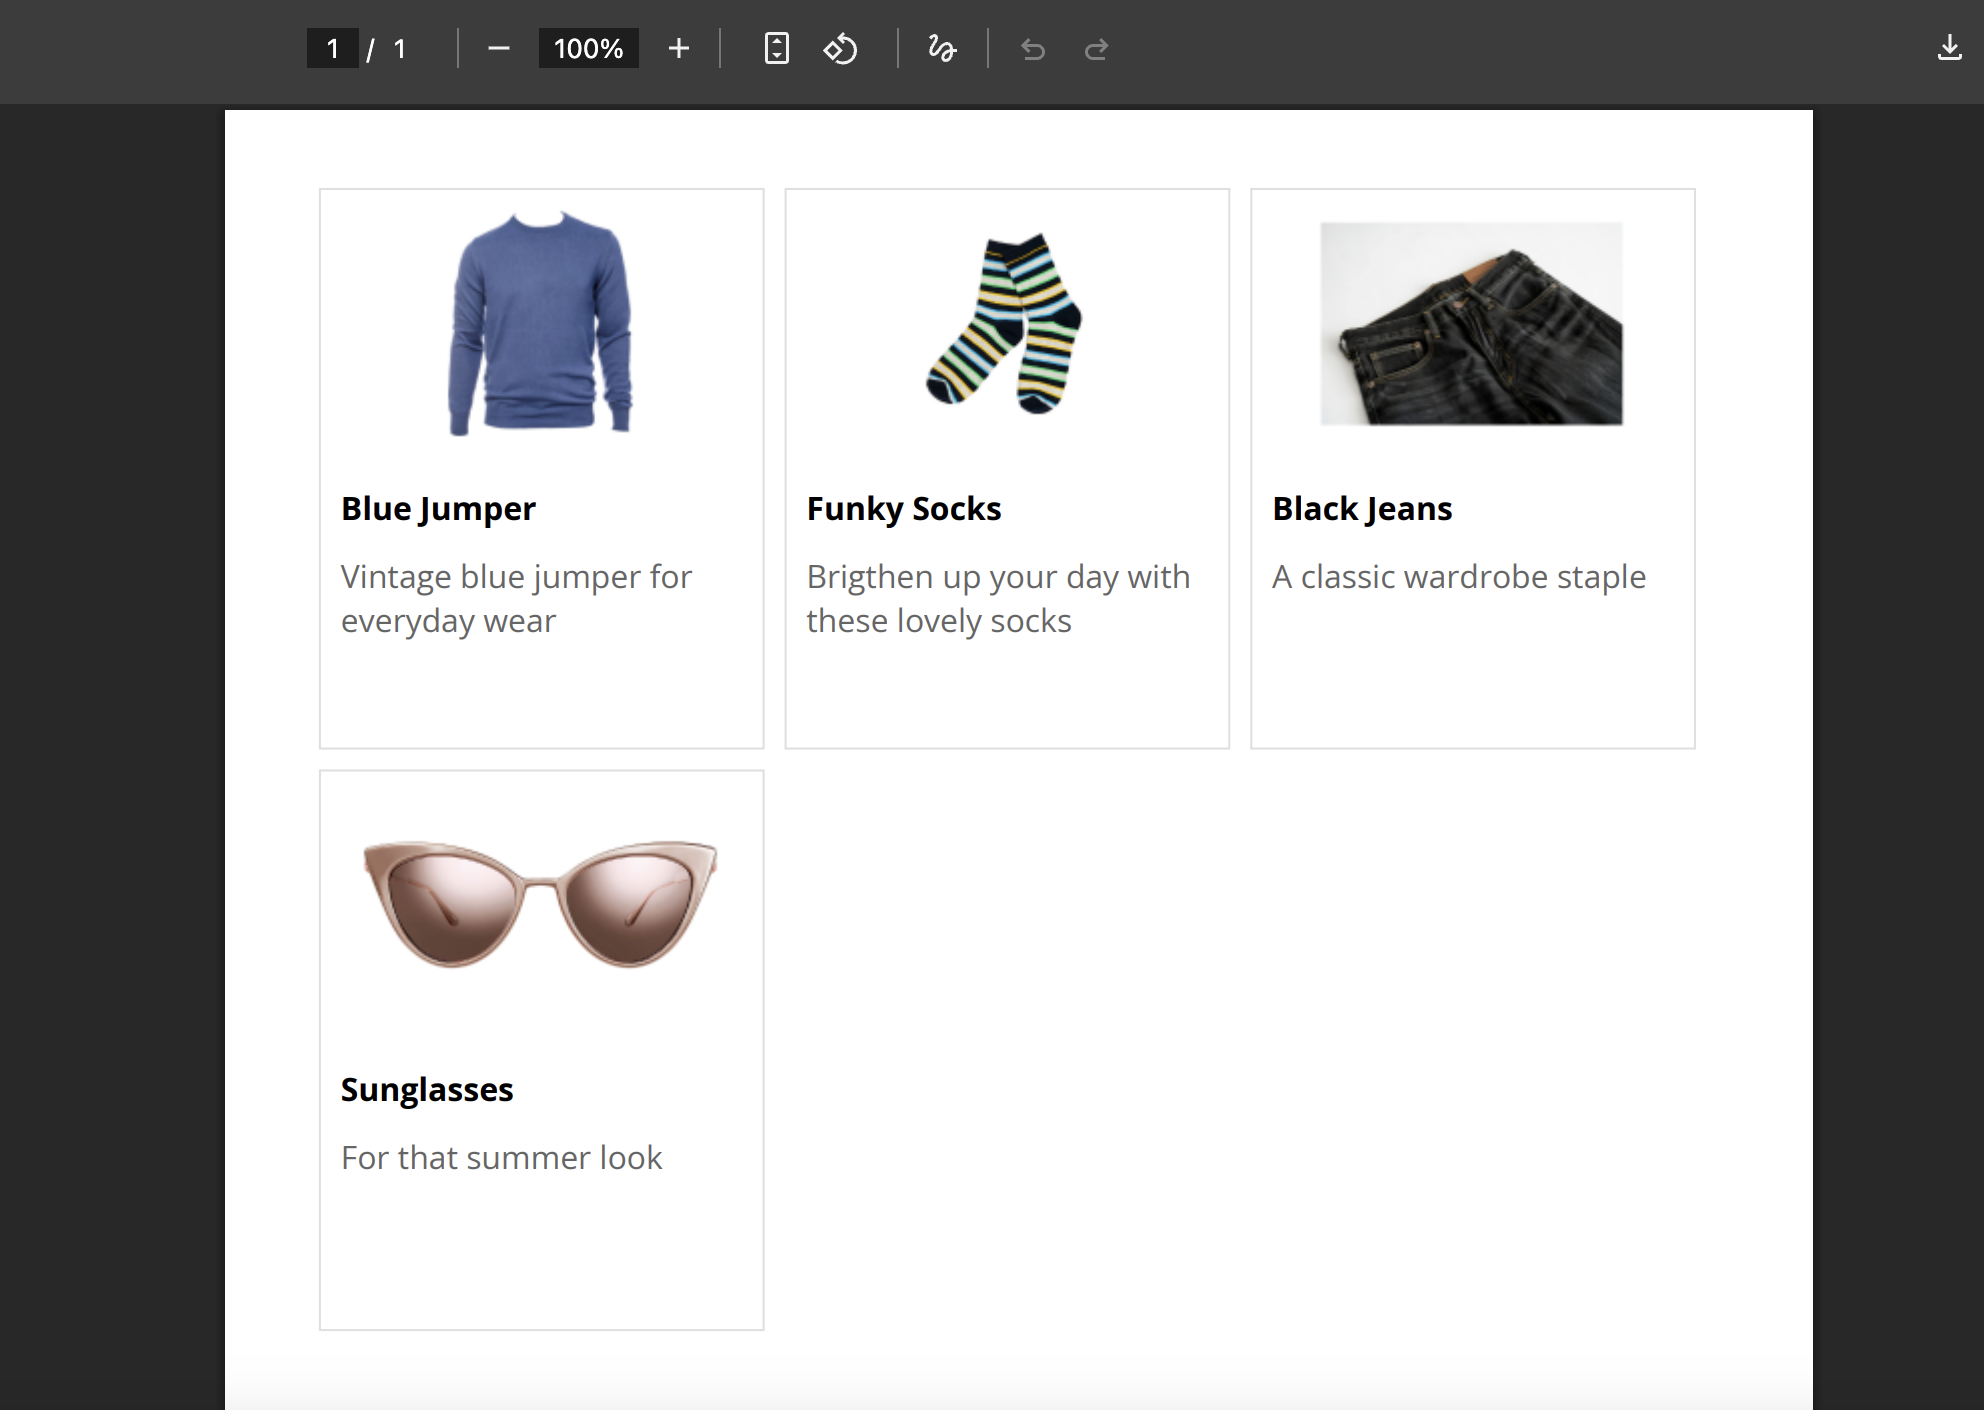Click 'A classic wardrobe staple' description

(1458, 577)
